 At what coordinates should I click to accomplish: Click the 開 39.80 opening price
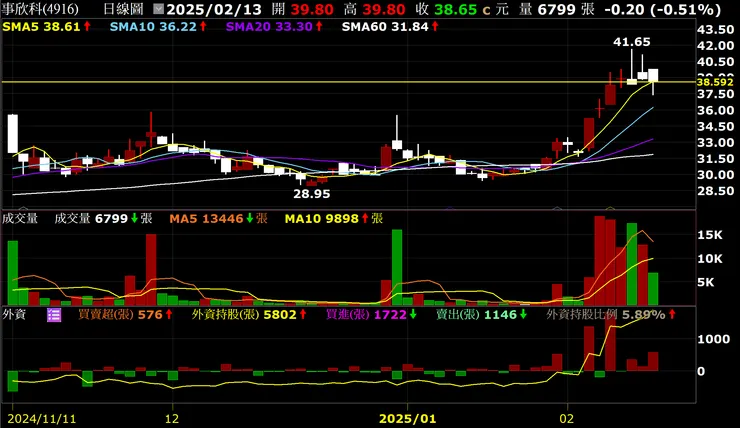point(303,9)
